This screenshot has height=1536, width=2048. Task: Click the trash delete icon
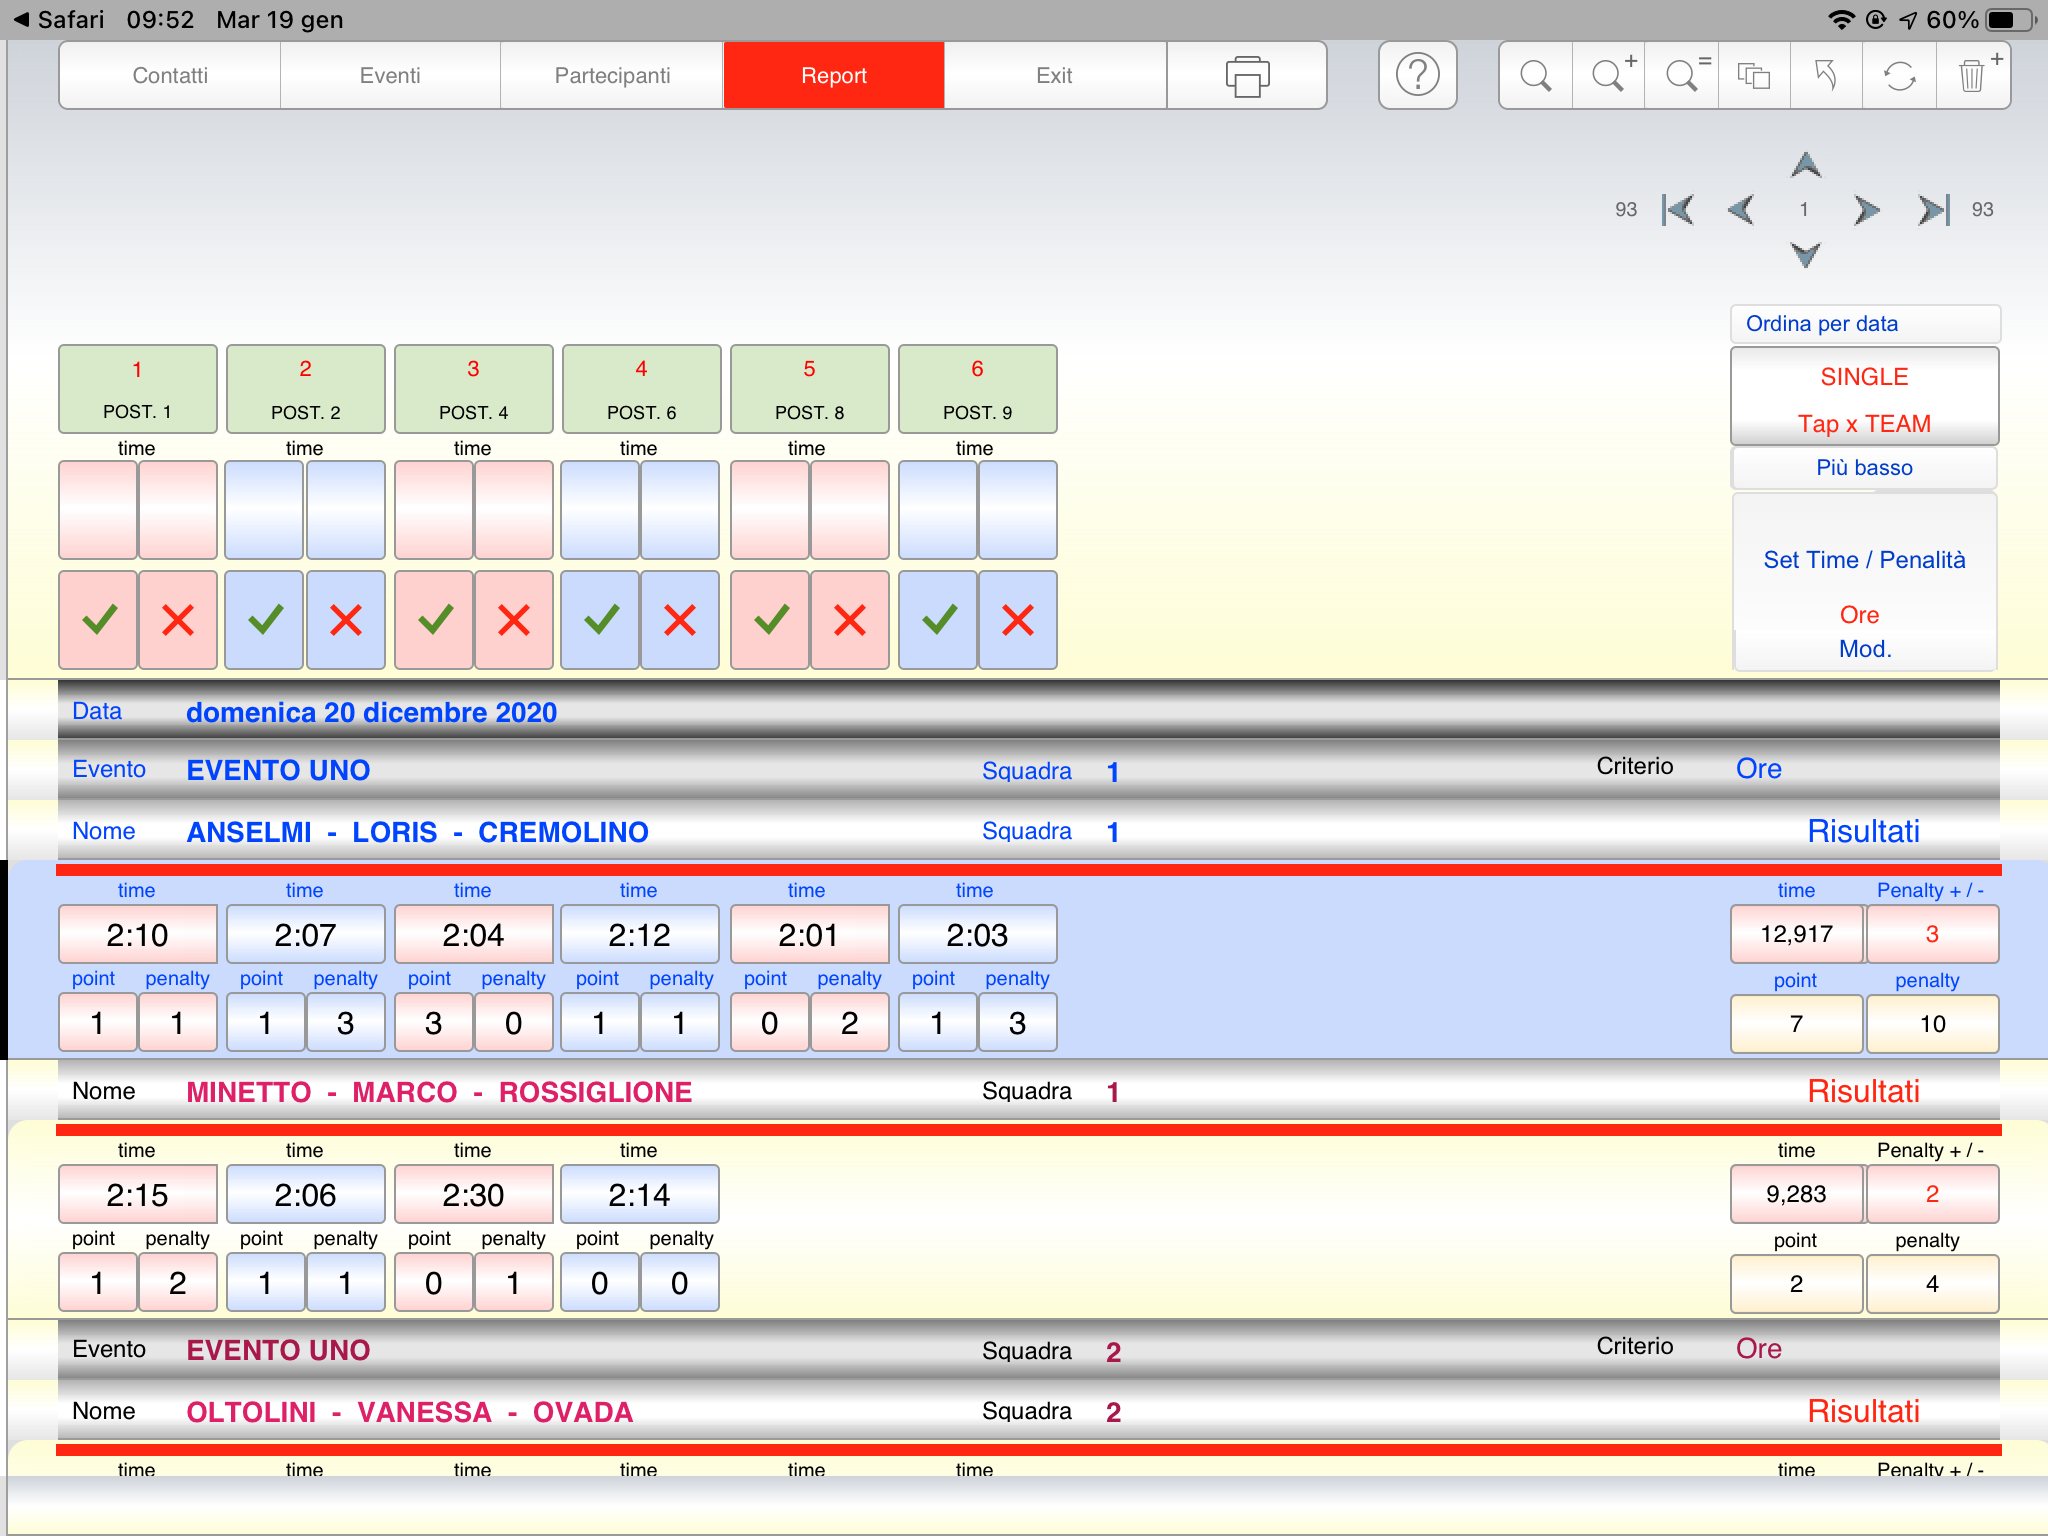tap(1972, 76)
